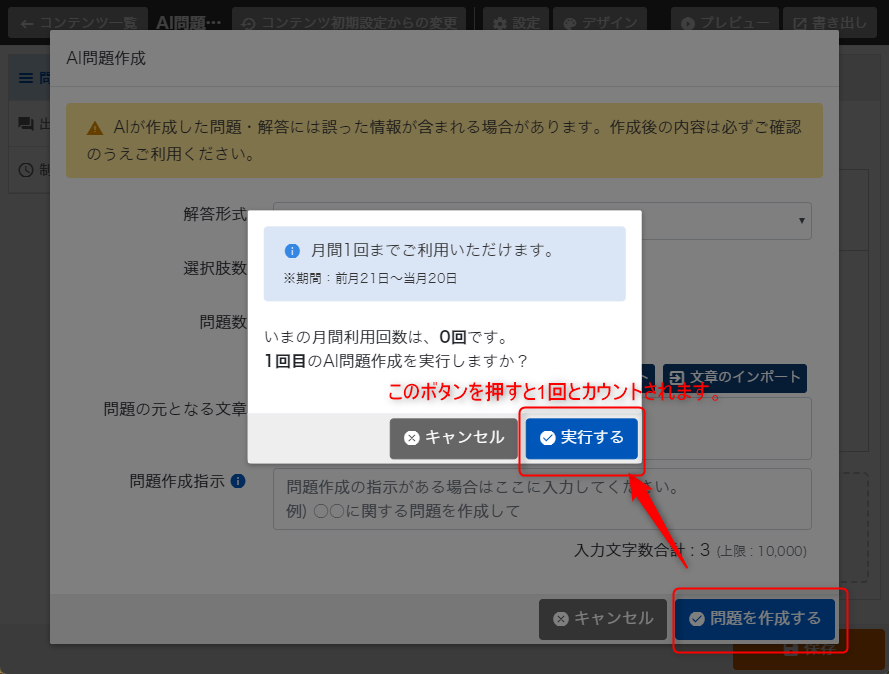The image size is (889, 674).
Task: Click the 問題を作成する button
Action: click(x=757, y=619)
